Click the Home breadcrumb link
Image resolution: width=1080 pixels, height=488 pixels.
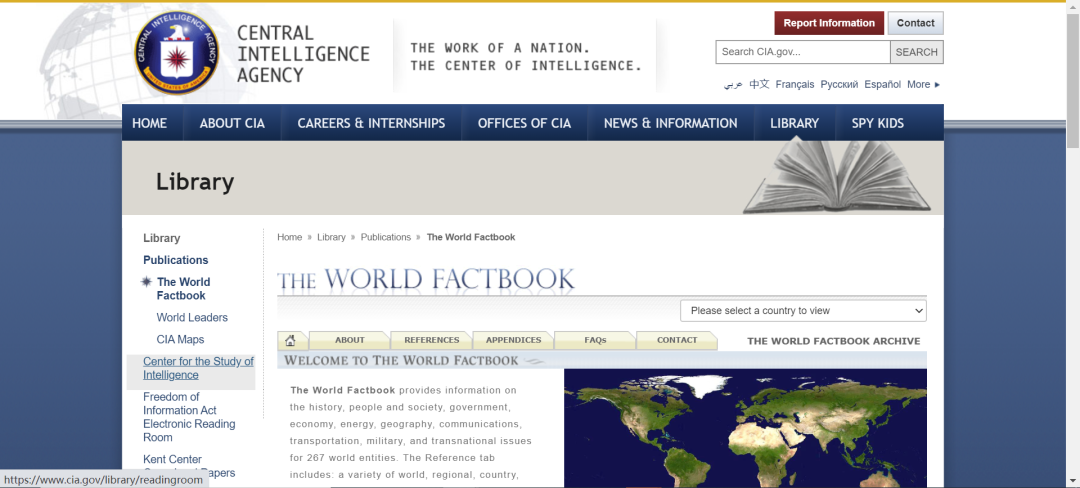(289, 237)
